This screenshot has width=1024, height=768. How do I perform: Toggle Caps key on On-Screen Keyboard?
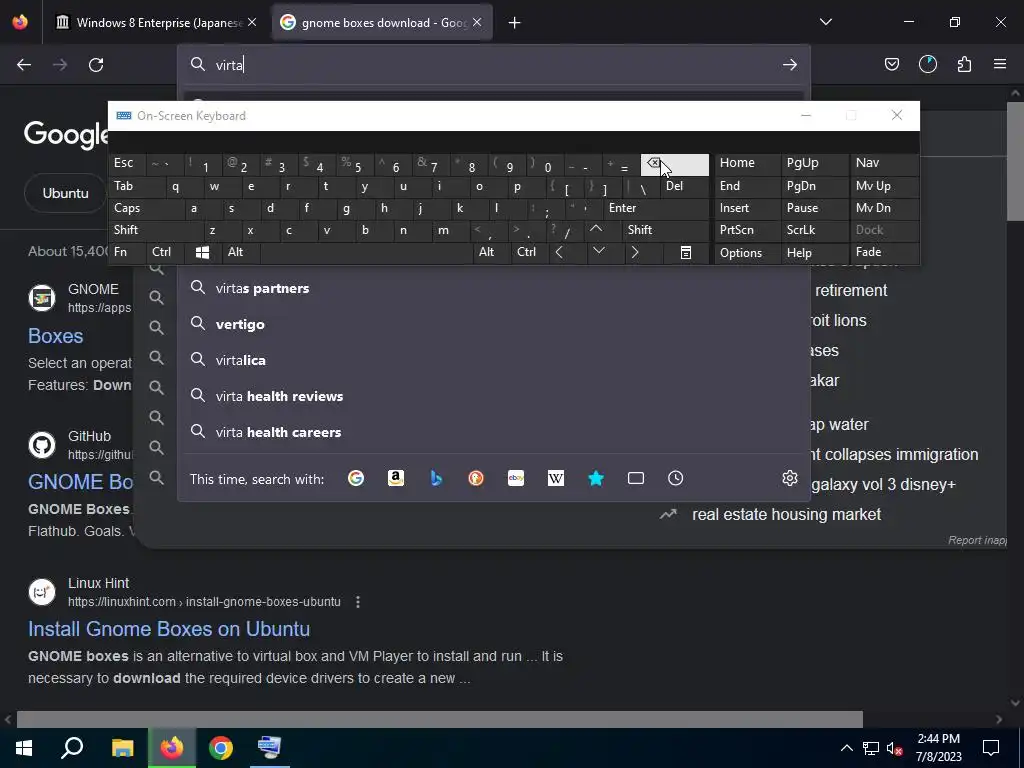[x=146, y=208]
